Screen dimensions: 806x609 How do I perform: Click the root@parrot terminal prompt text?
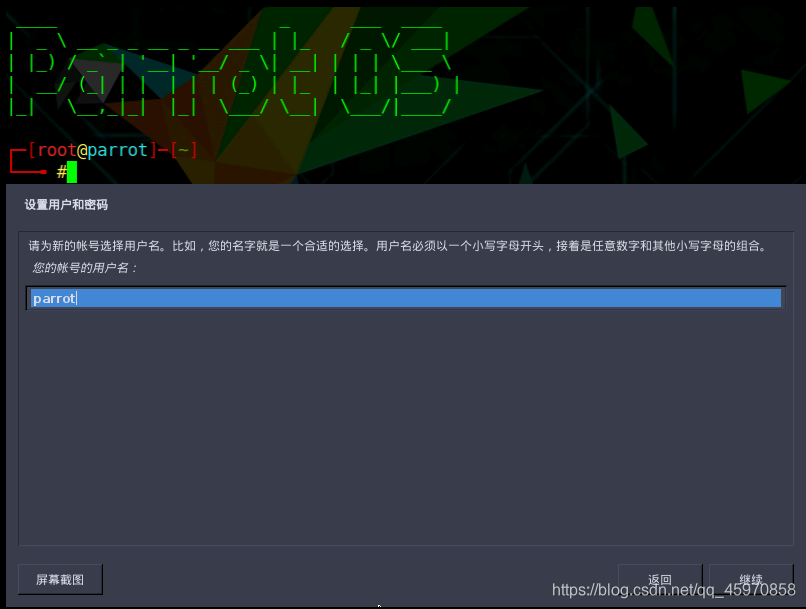pyautogui.click(x=93, y=150)
